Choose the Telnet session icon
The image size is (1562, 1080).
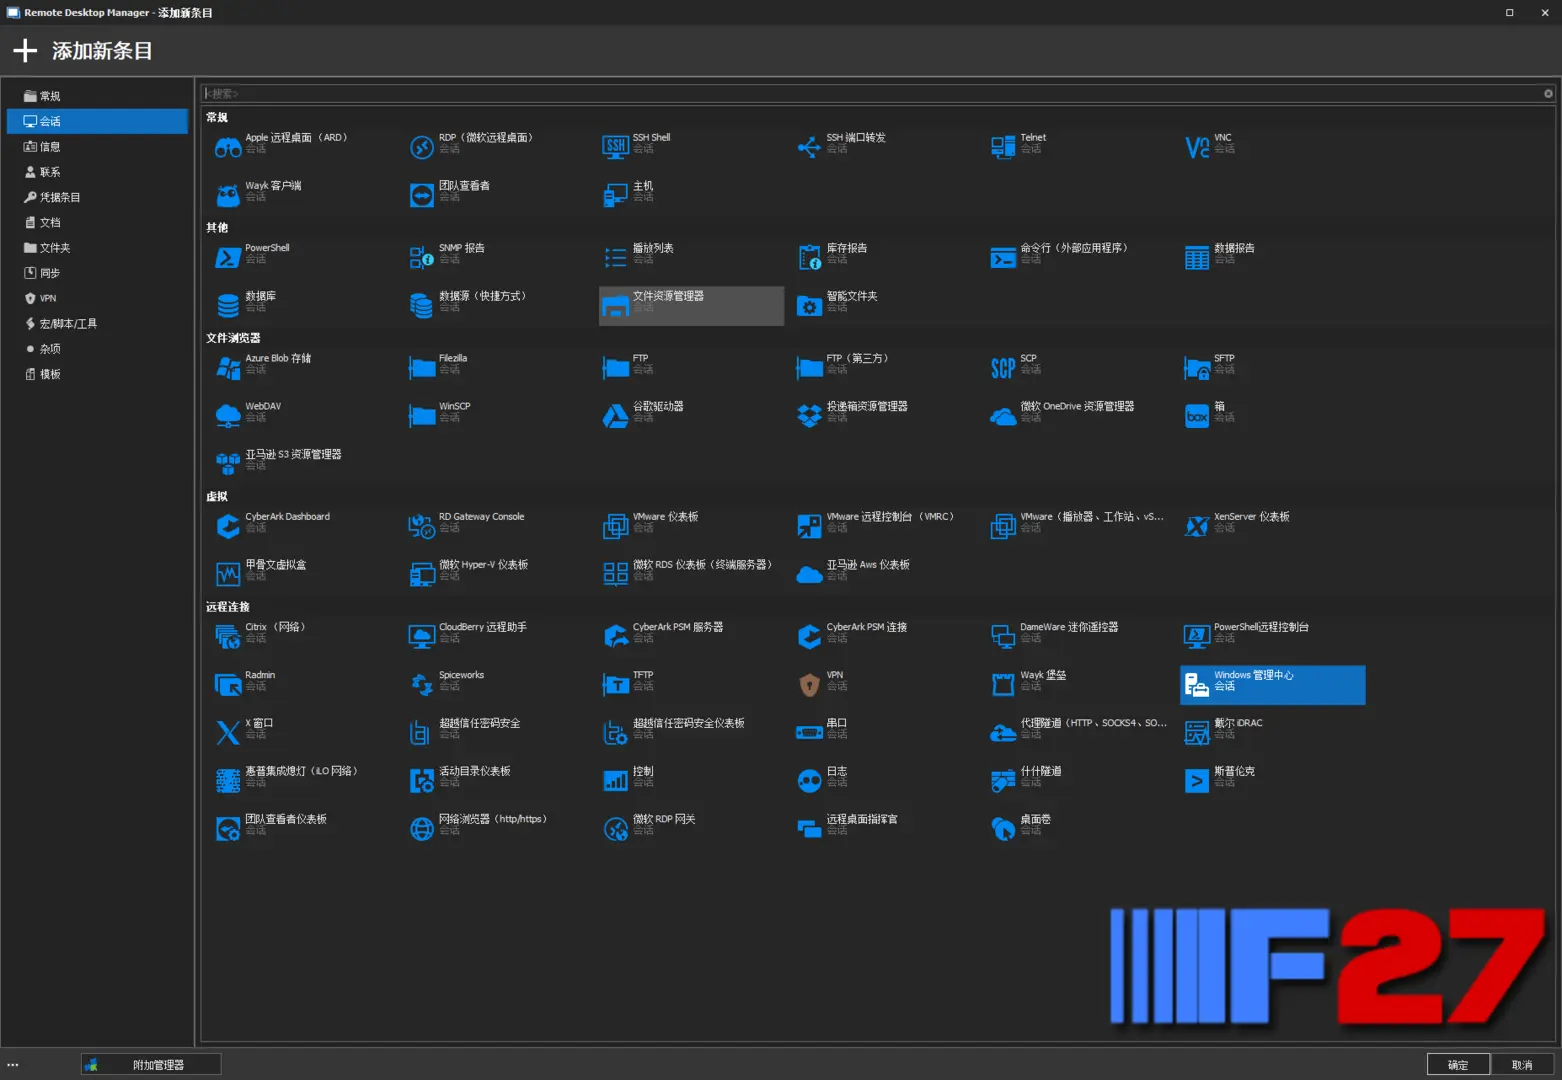click(1003, 148)
